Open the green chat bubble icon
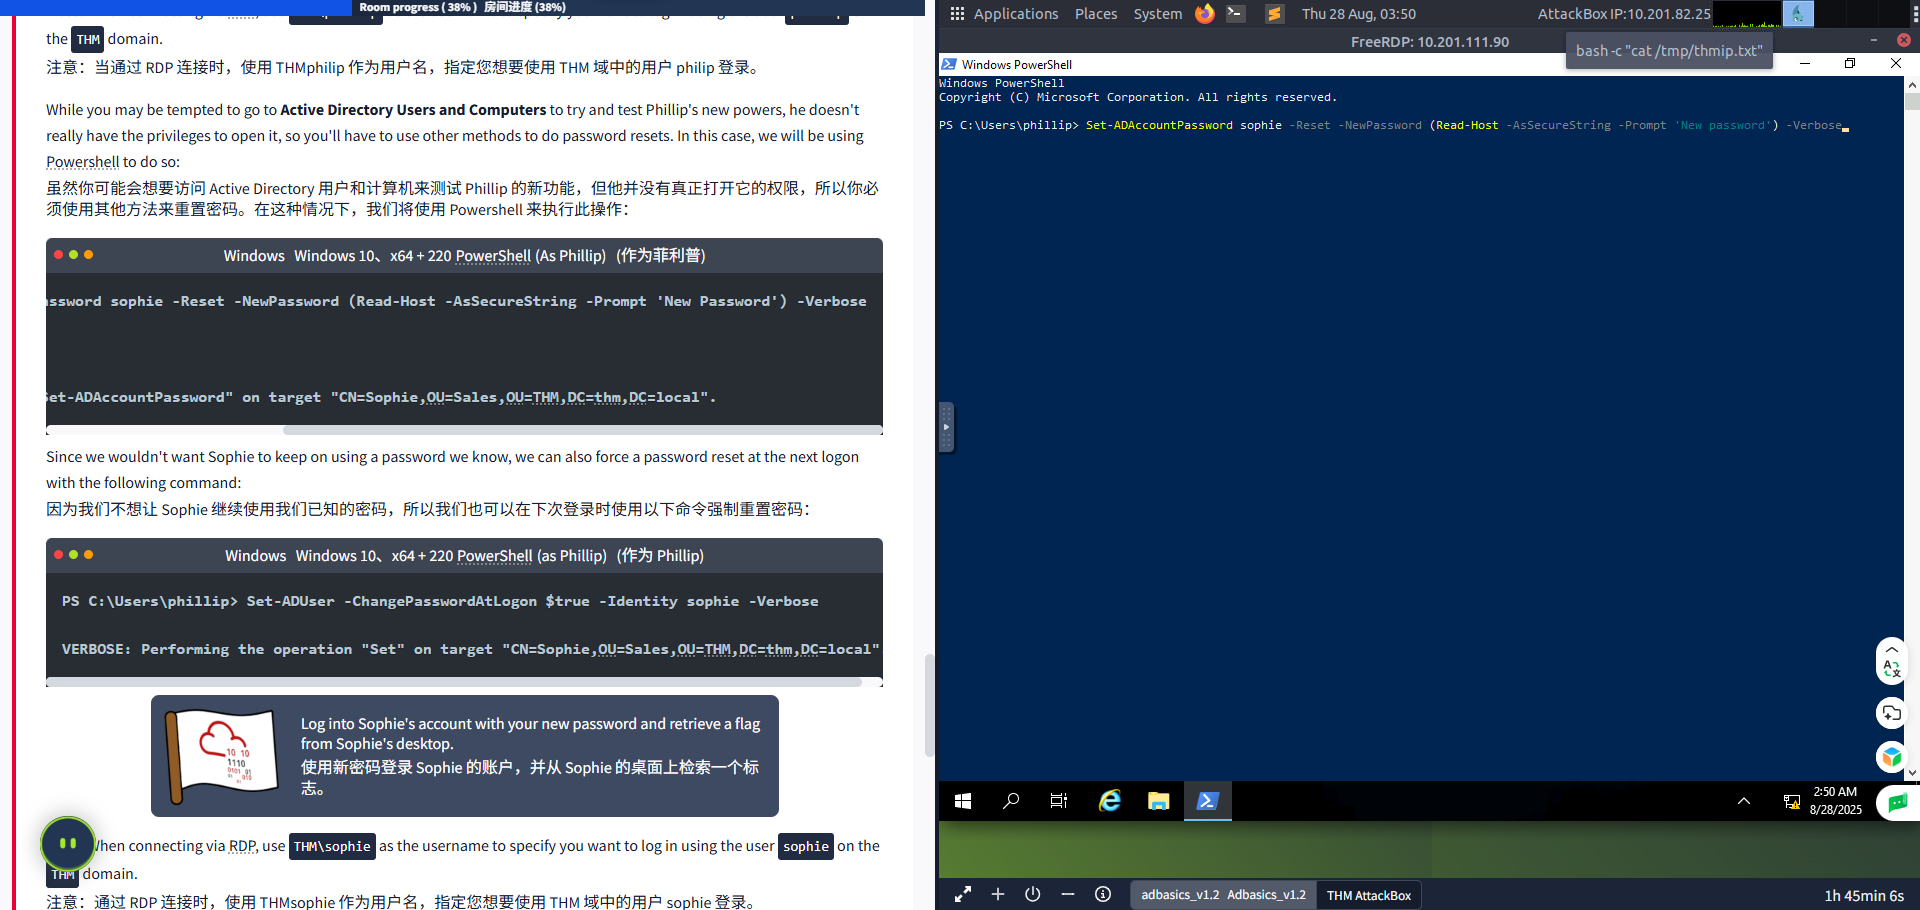 click(1897, 802)
